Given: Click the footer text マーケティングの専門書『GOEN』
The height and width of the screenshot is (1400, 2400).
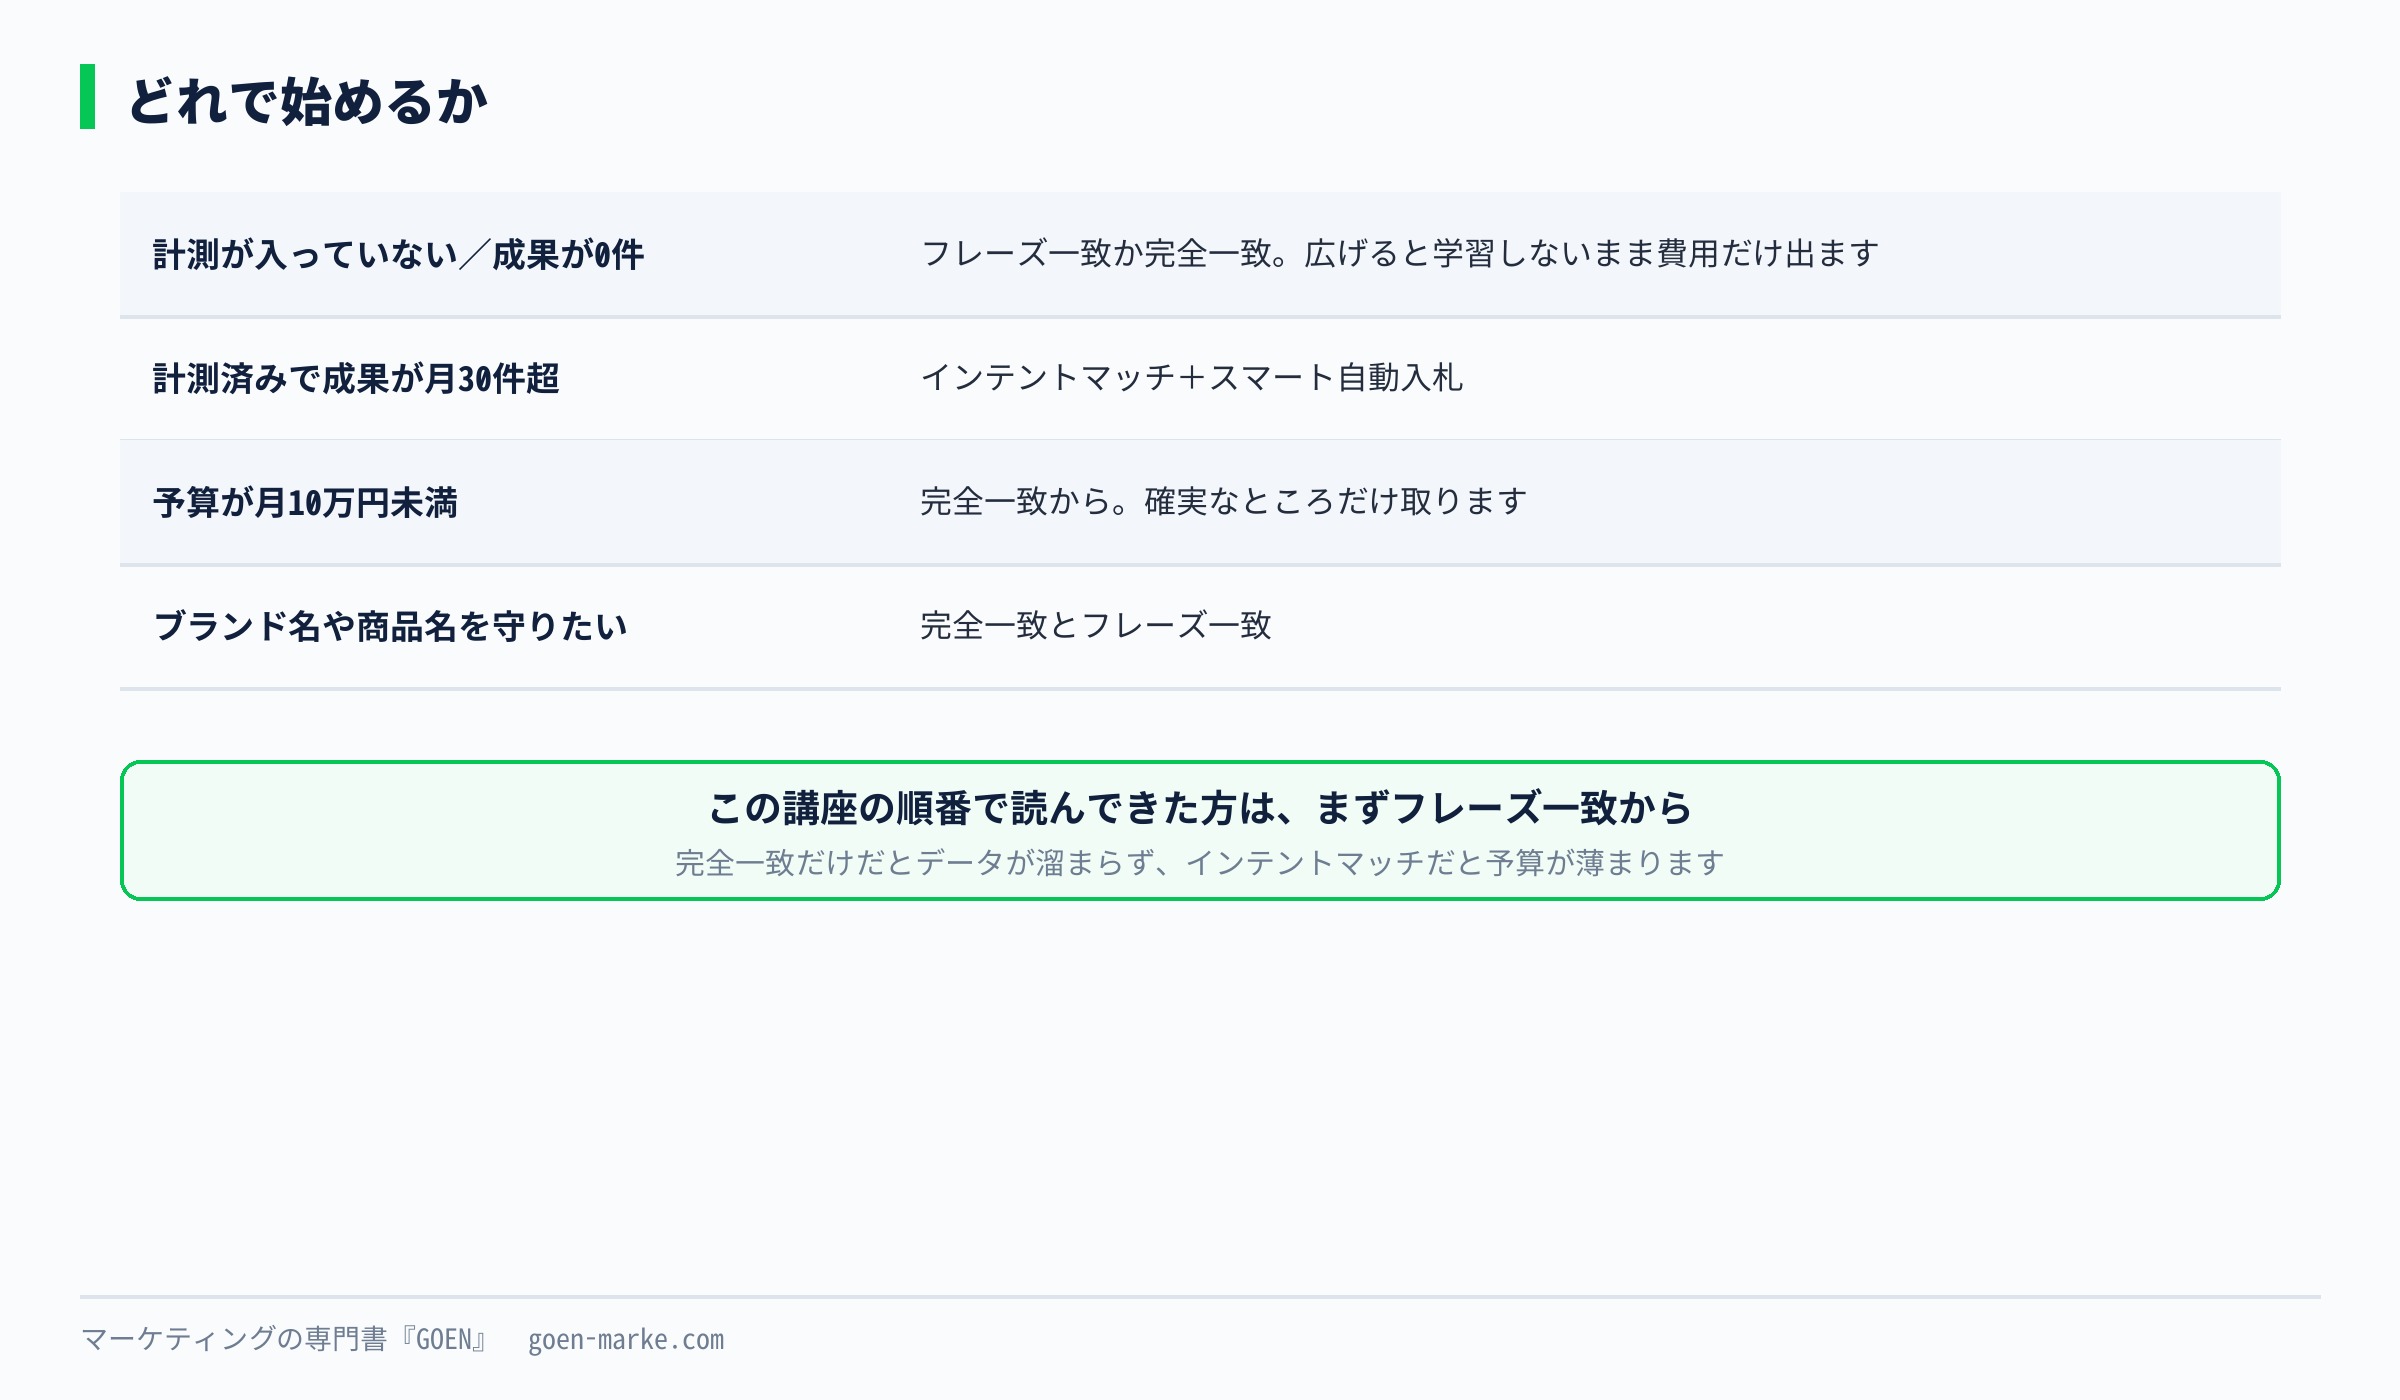Looking at the screenshot, I should point(286,1339).
